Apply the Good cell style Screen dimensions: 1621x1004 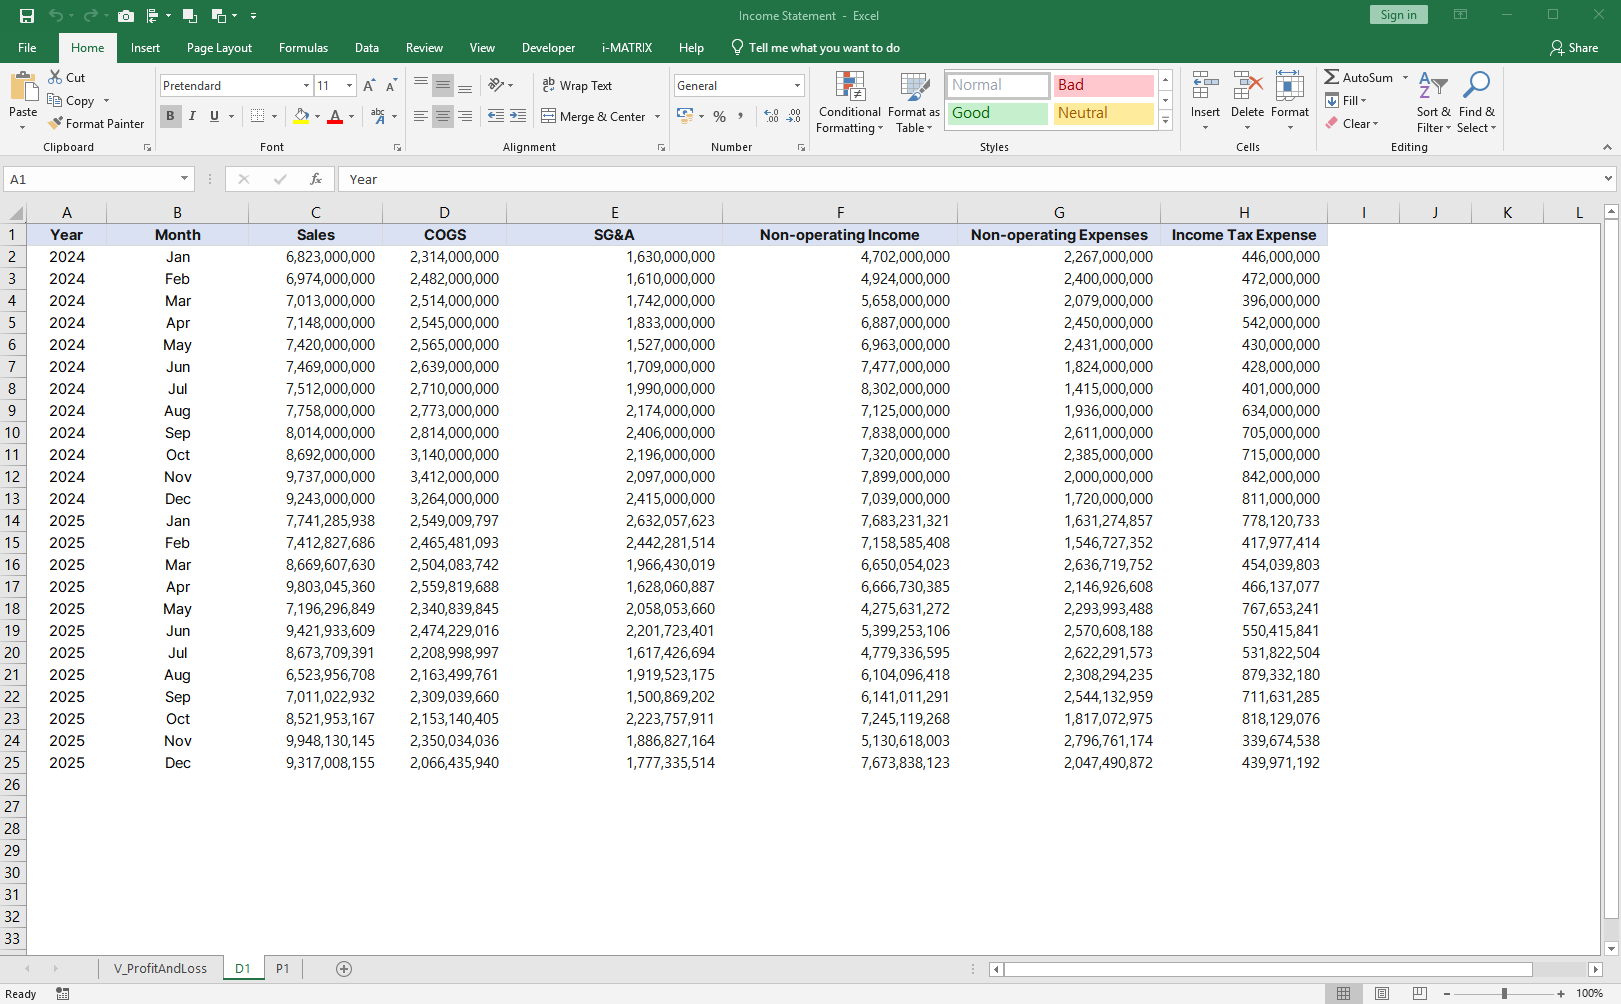click(997, 113)
